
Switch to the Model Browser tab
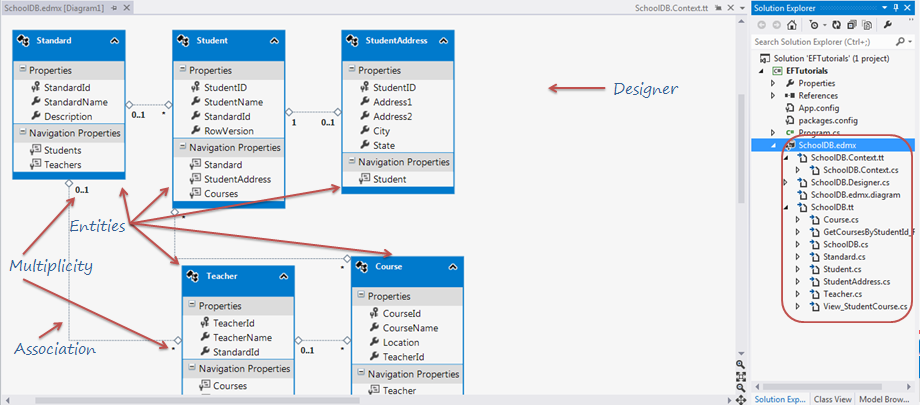(885, 399)
